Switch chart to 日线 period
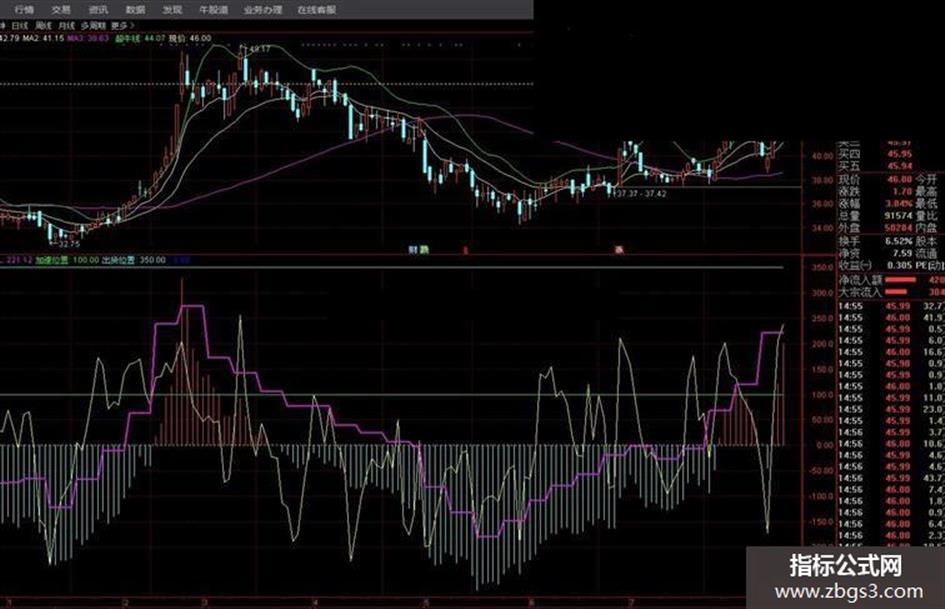The width and height of the screenshot is (945, 609). point(20,26)
